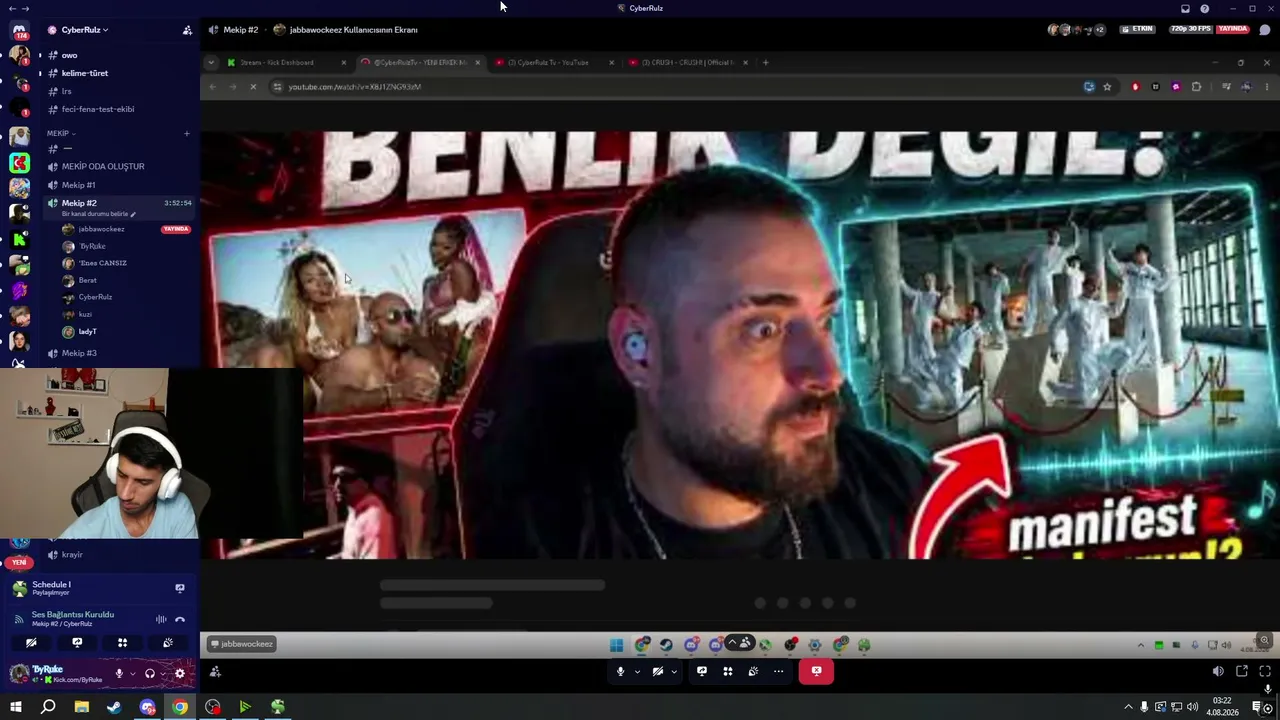Open the activities icon in the call control bar

tap(728, 671)
